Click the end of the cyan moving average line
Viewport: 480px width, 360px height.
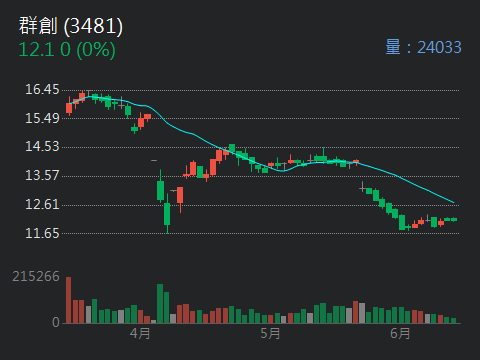point(454,202)
